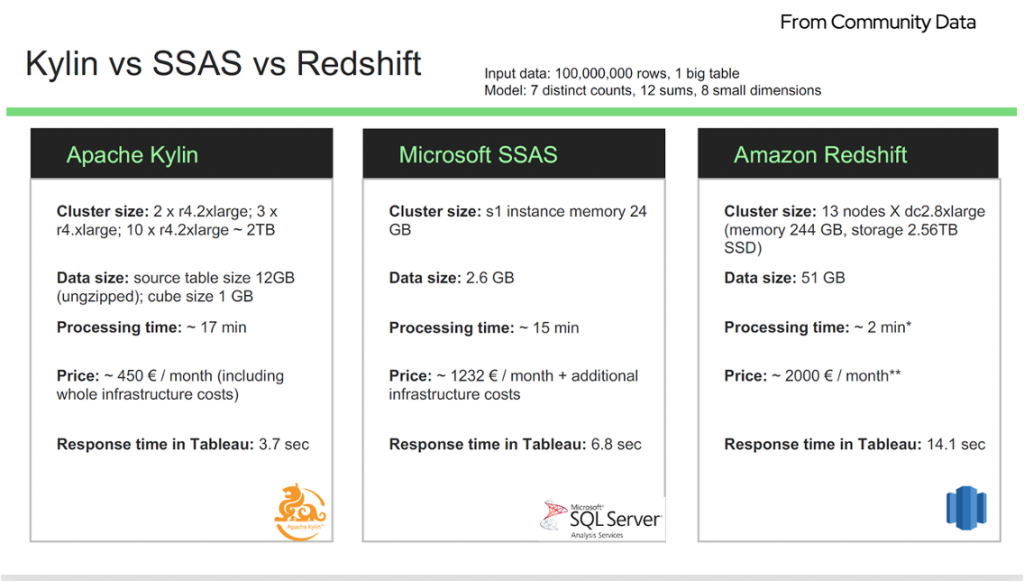Select the Microsoft SSAS card header
Screen dimensions: 1024x581
[x=514, y=153]
